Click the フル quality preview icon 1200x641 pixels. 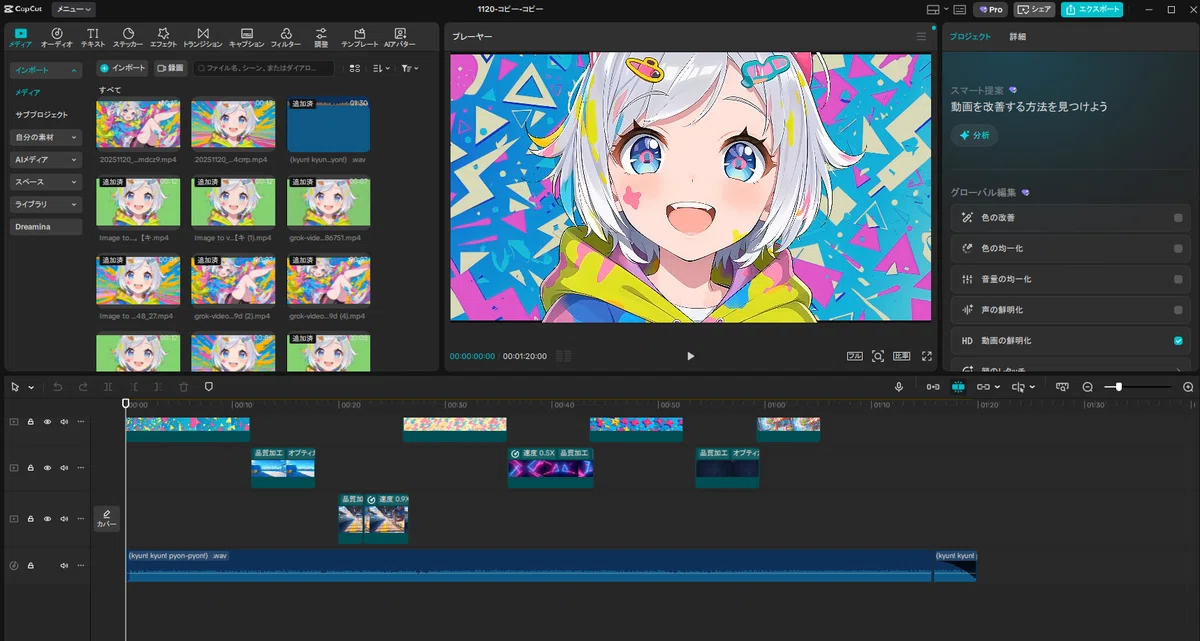[854, 356]
